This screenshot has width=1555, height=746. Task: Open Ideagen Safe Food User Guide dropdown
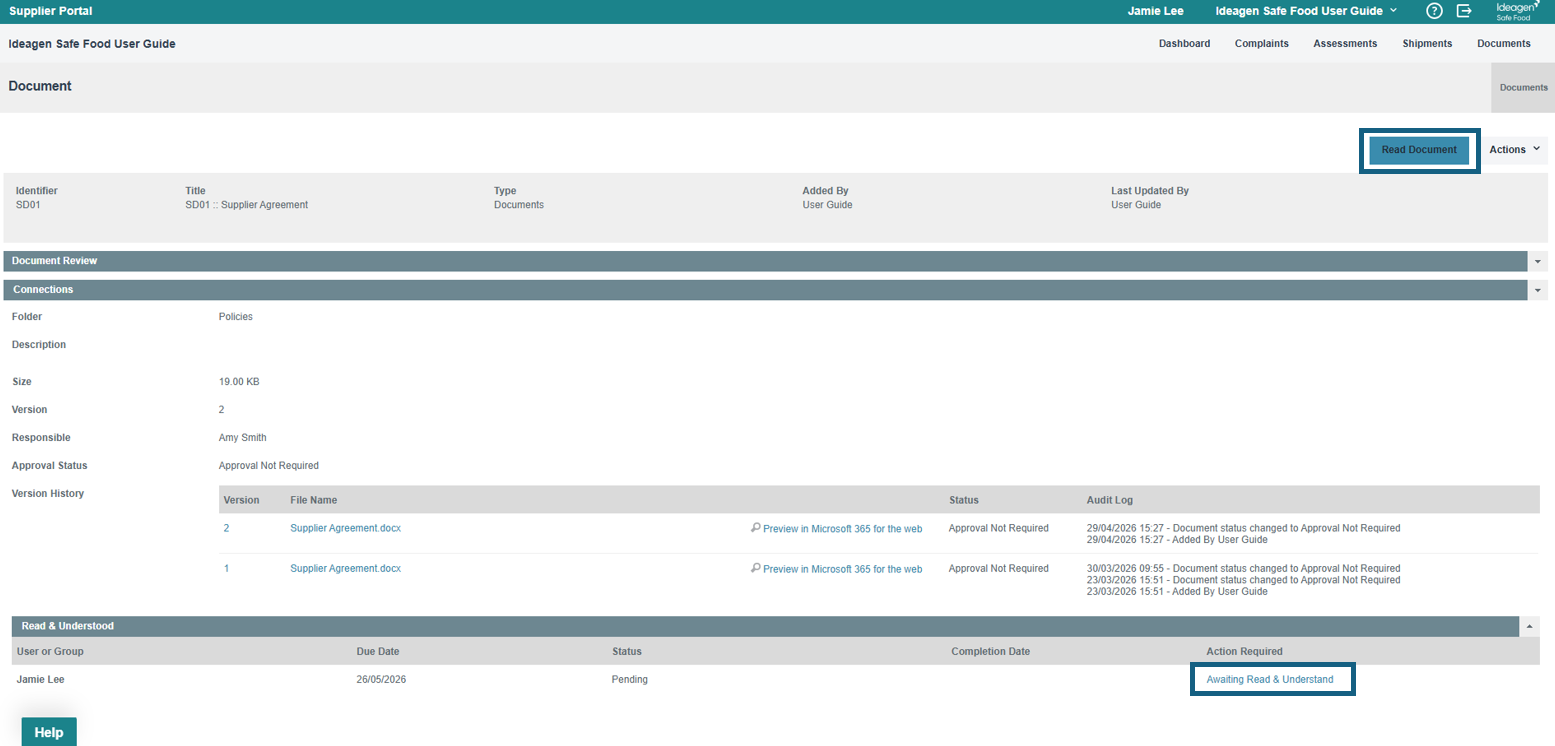(1306, 11)
